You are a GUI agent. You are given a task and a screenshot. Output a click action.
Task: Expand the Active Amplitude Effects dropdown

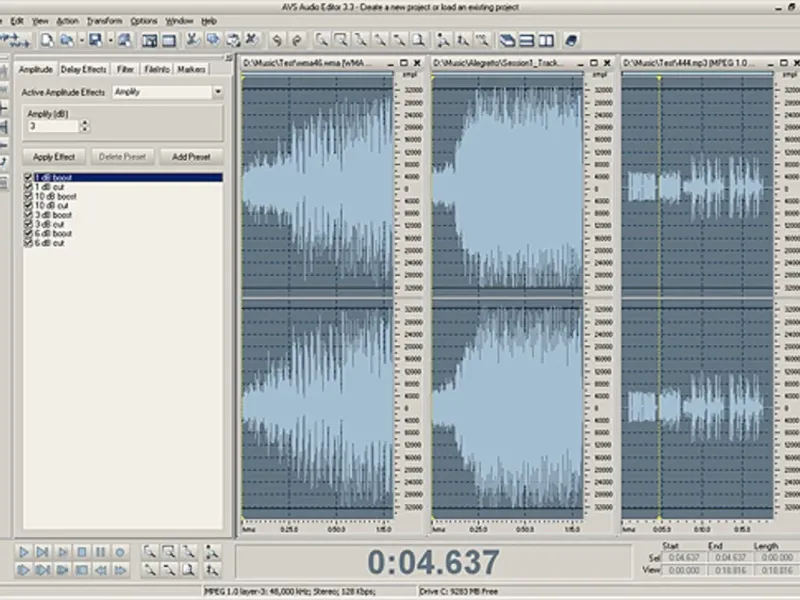click(x=217, y=92)
